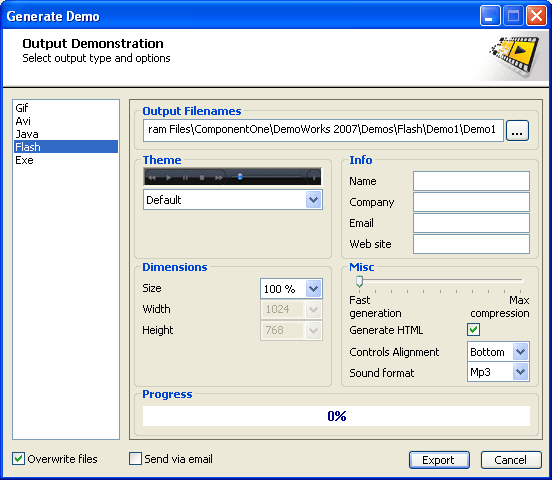Select Gif output type
Viewport: 552px width, 480px height.
[x=66, y=108]
